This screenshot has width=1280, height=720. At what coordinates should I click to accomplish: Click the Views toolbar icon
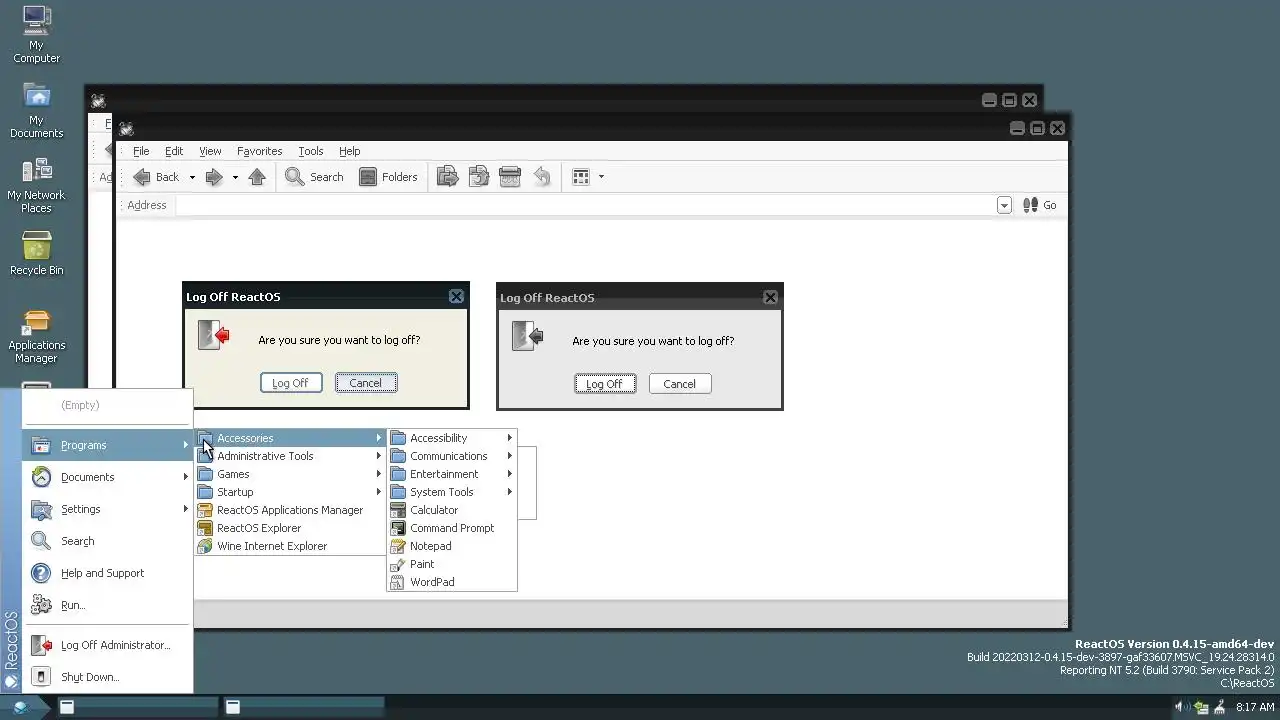pyautogui.click(x=581, y=177)
